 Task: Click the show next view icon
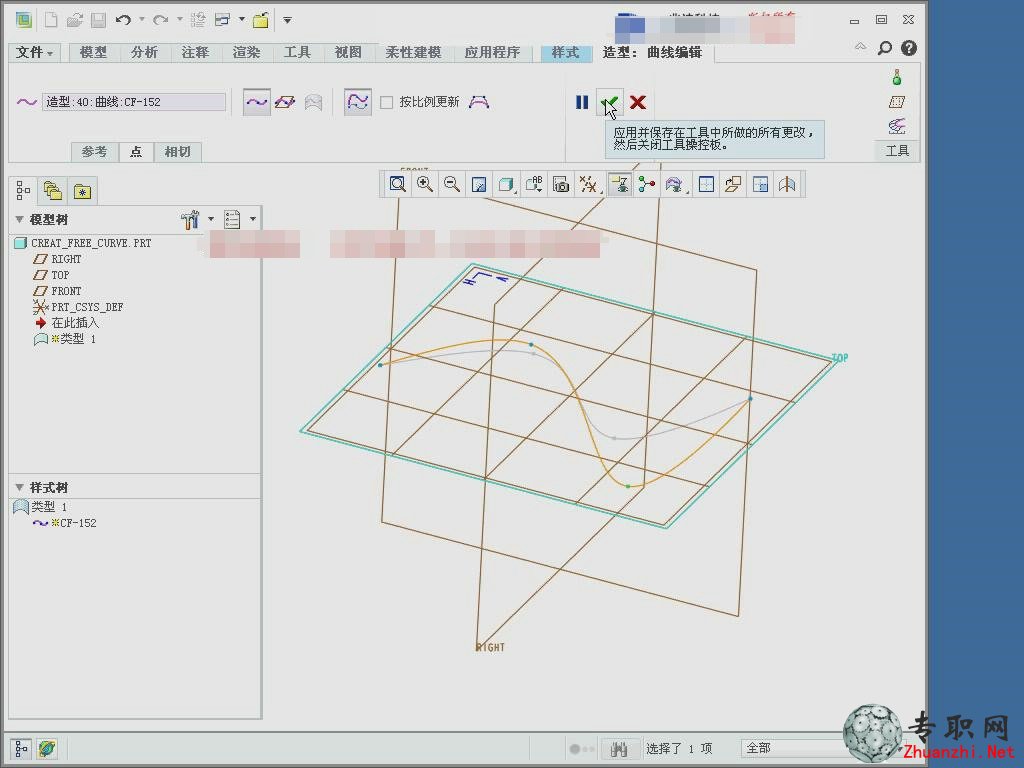(760, 185)
